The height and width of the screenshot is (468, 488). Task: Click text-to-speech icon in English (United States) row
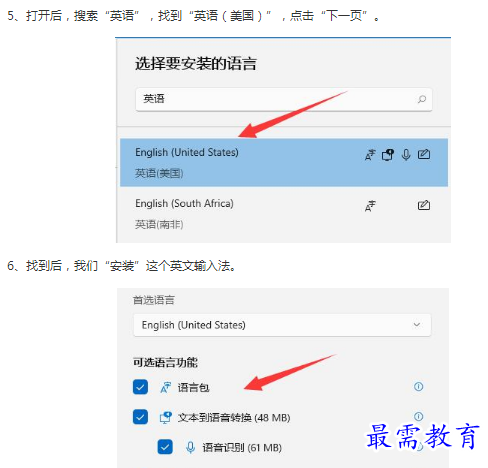click(388, 155)
